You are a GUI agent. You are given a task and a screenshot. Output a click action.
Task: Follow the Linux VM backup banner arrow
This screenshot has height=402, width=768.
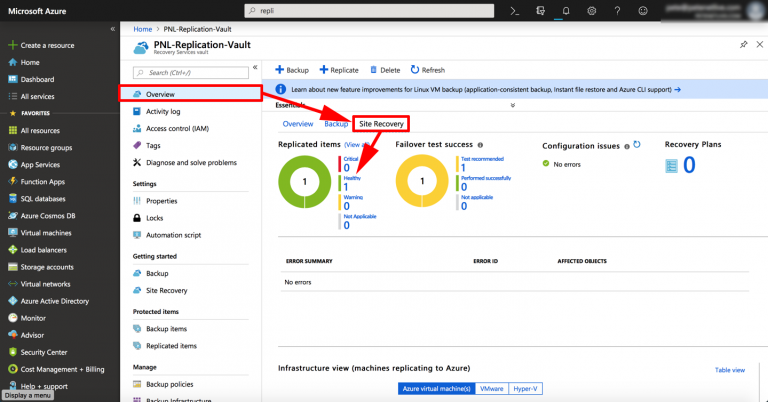point(677,90)
